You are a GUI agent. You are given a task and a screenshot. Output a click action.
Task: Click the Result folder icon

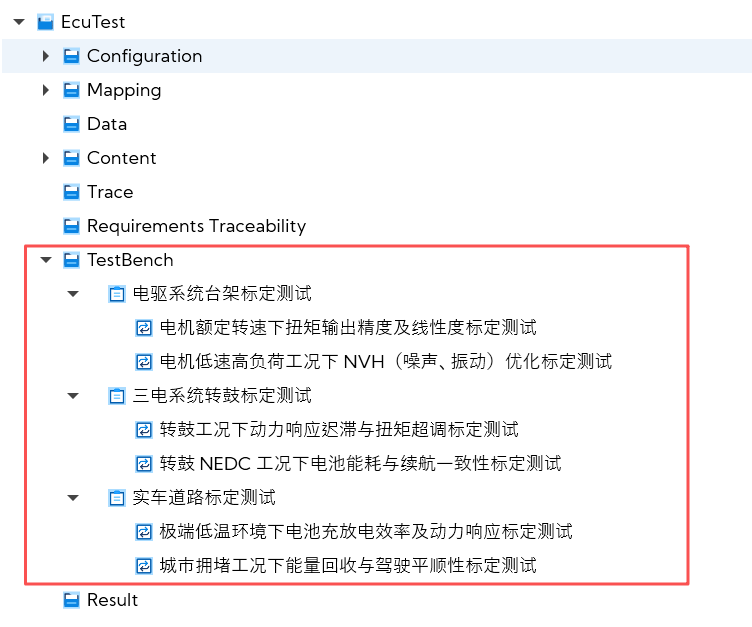pyautogui.click(x=71, y=600)
